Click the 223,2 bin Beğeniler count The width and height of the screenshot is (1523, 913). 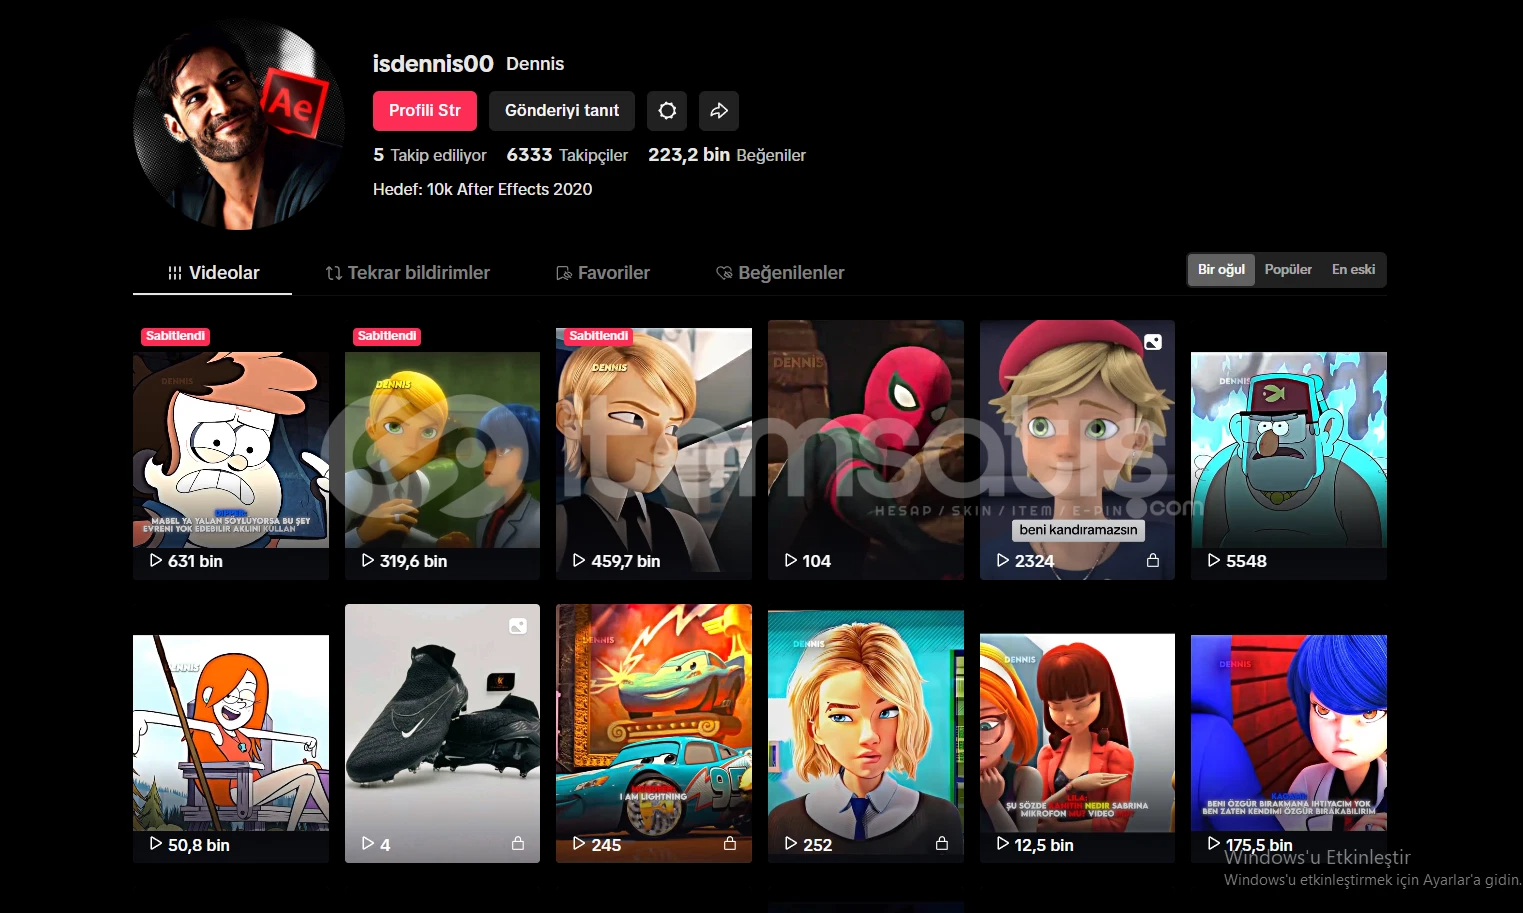pos(727,155)
